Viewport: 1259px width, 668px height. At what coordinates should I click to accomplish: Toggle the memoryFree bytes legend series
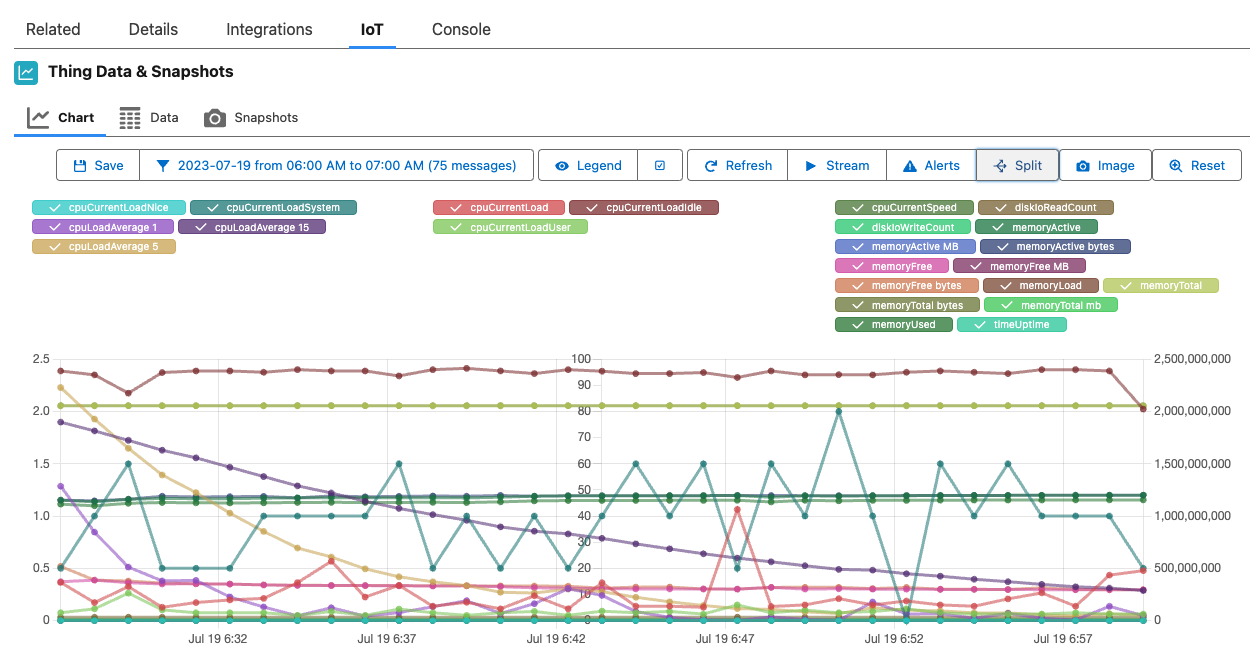[906, 285]
